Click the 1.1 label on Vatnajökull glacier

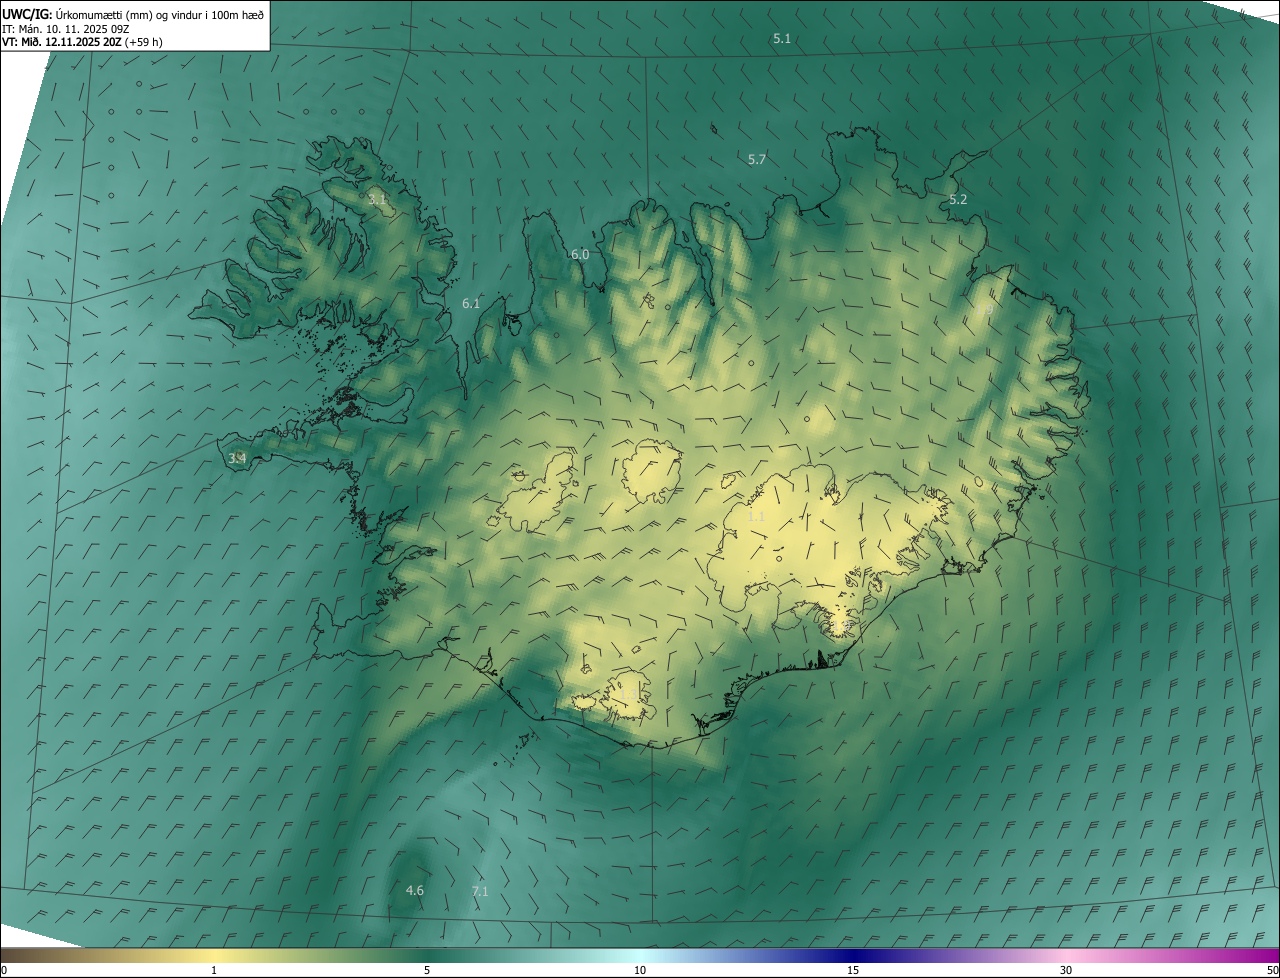[x=756, y=516]
